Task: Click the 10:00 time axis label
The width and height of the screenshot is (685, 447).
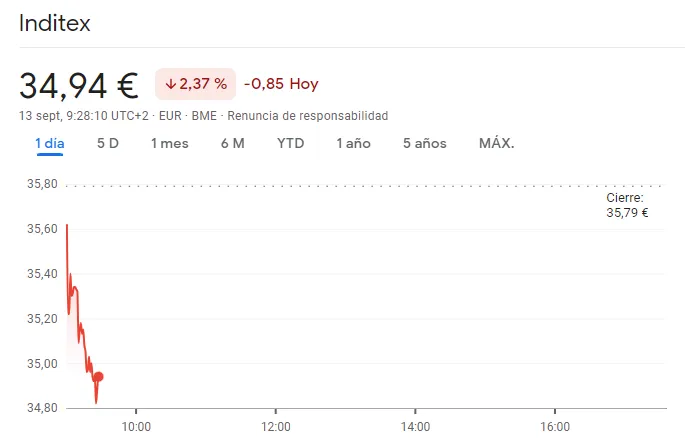Action: coord(136,426)
